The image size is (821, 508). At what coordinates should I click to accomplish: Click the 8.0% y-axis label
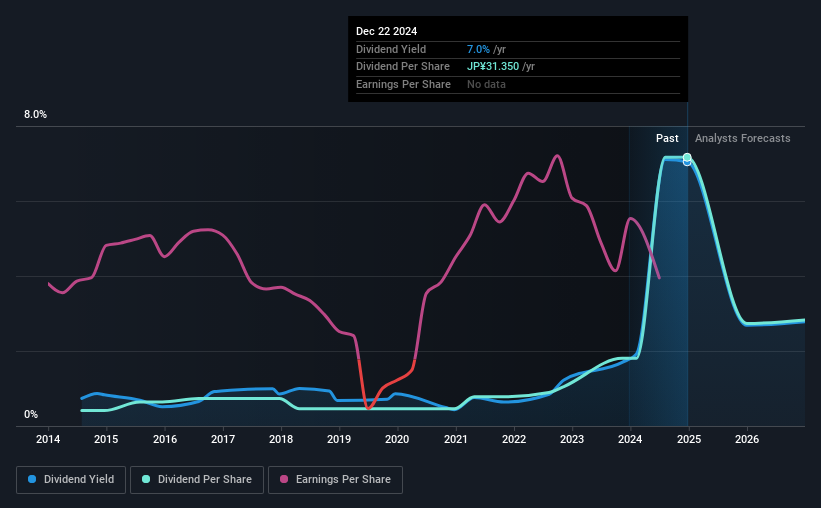click(35, 115)
